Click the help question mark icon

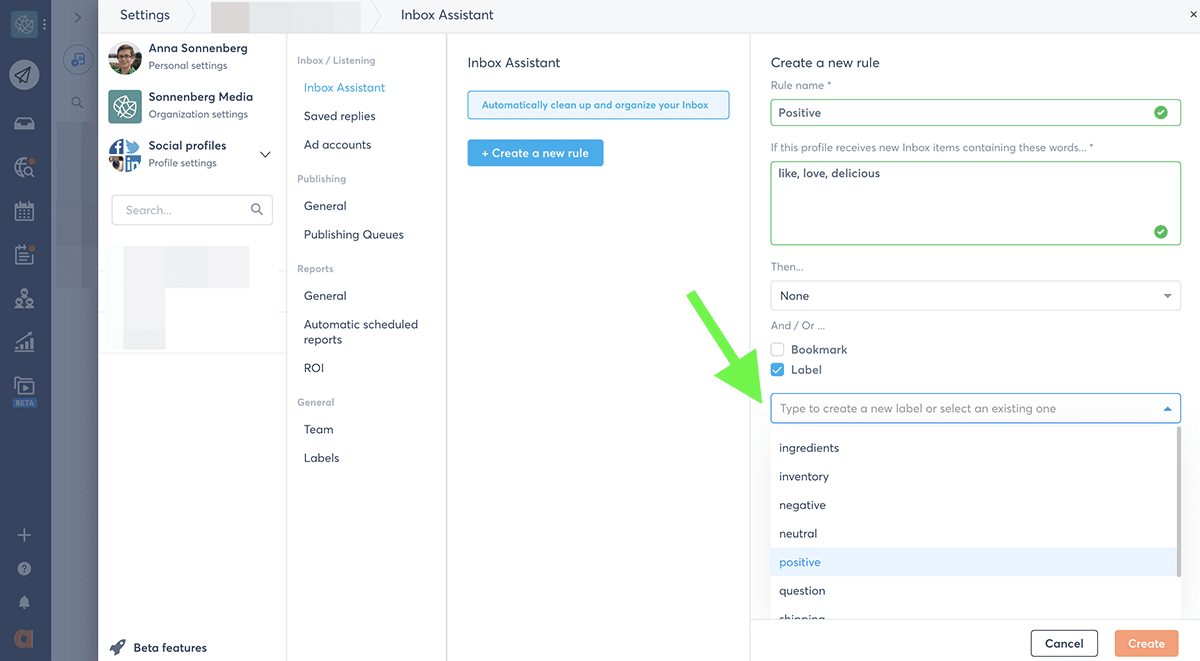[25, 568]
